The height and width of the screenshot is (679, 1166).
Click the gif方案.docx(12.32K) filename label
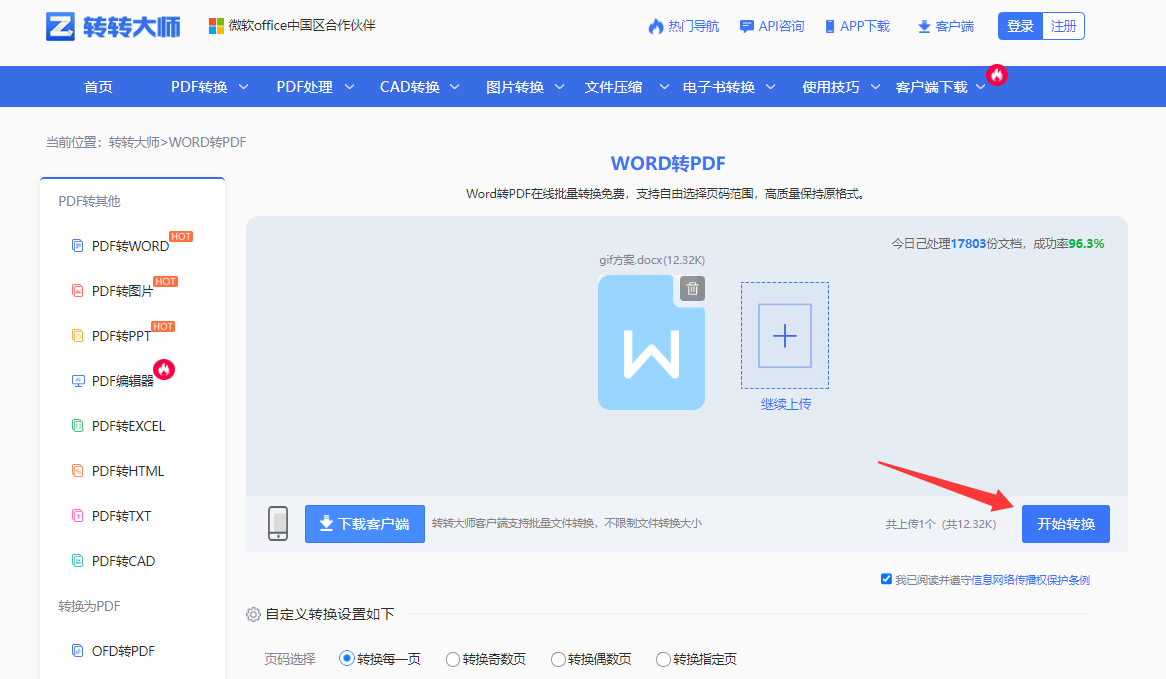tap(652, 260)
